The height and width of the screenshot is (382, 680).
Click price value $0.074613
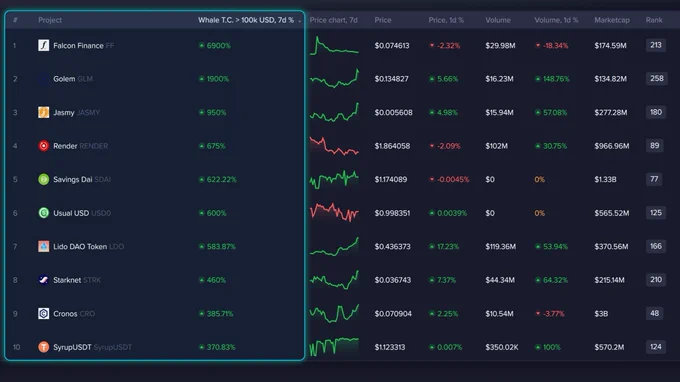pyautogui.click(x=392, y=46)
